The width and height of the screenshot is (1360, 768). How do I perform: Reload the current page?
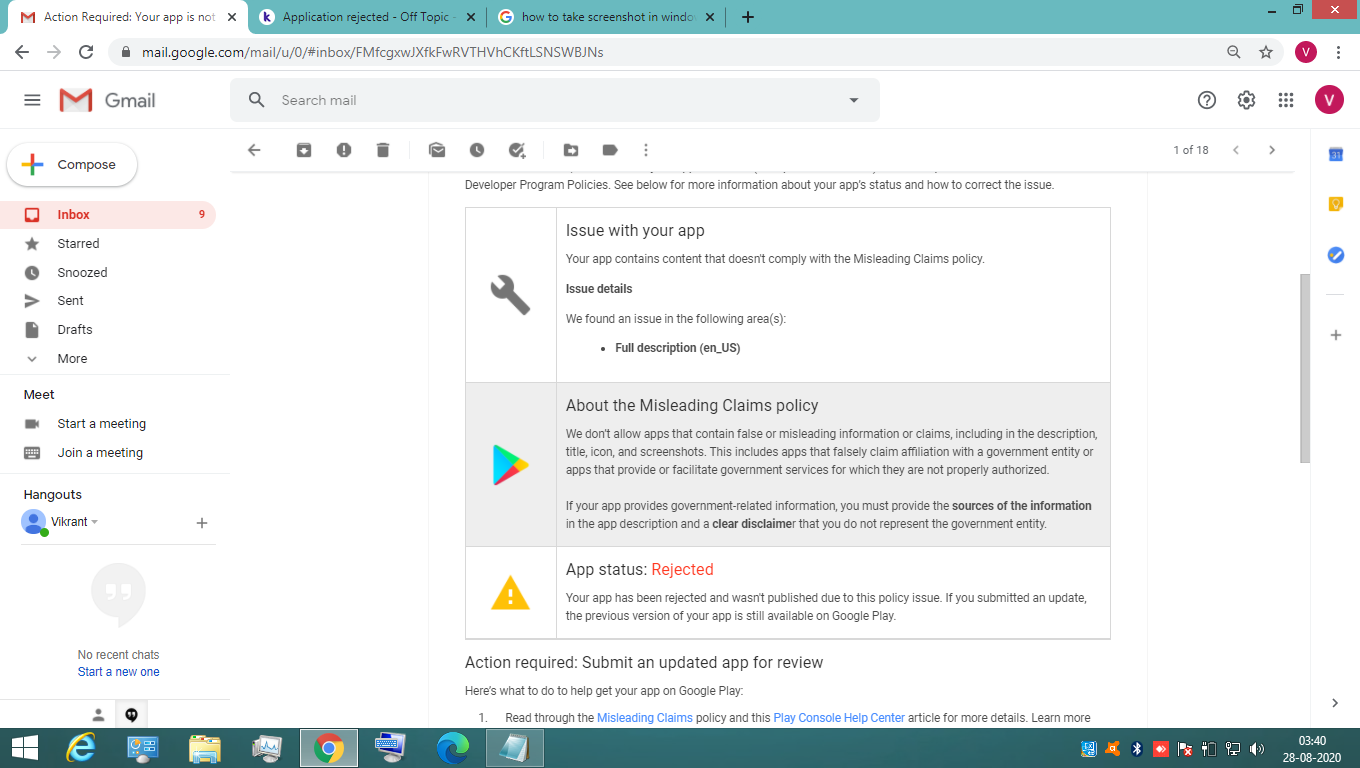tap(86, 52)
